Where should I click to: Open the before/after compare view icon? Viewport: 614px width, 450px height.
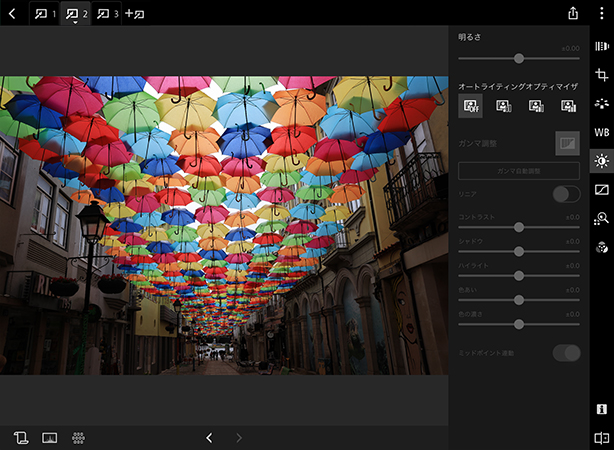[601, 437]
